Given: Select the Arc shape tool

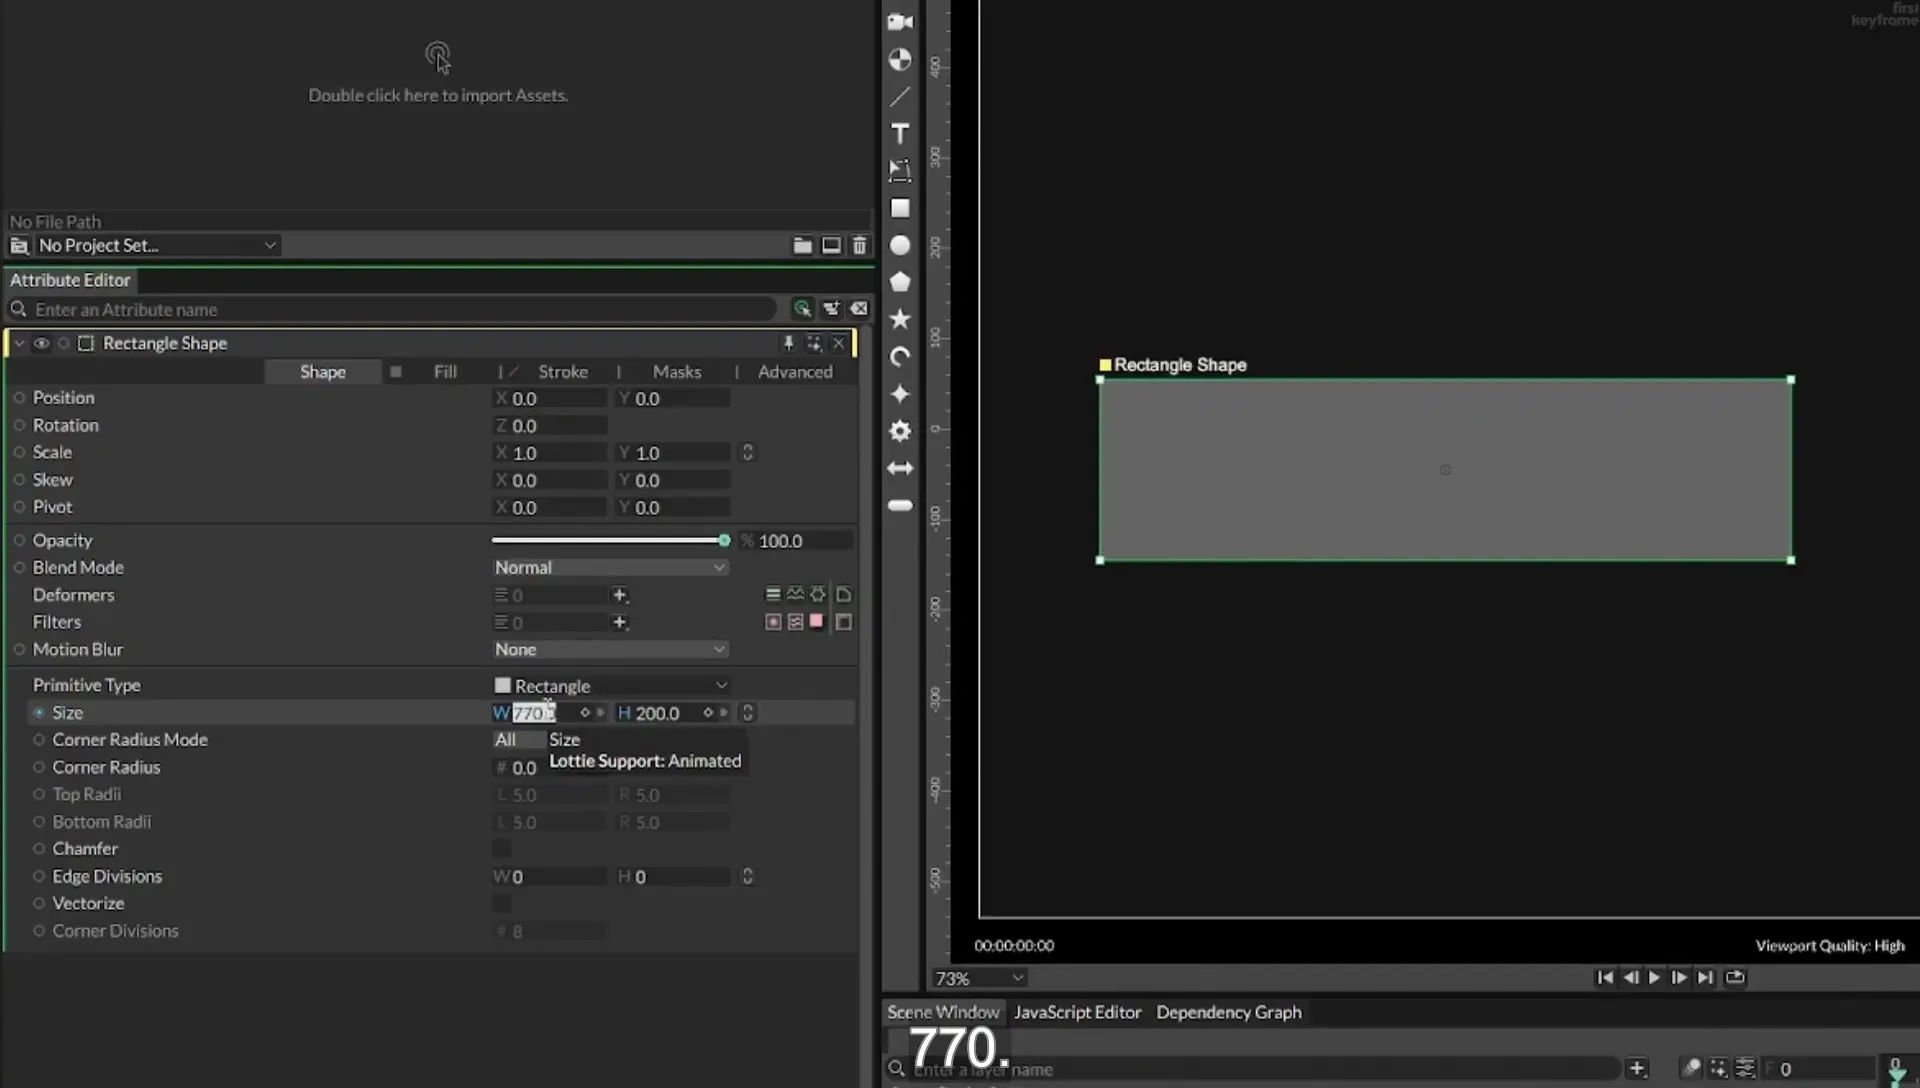Looking at the screenshot, I should tap(900, 356).
